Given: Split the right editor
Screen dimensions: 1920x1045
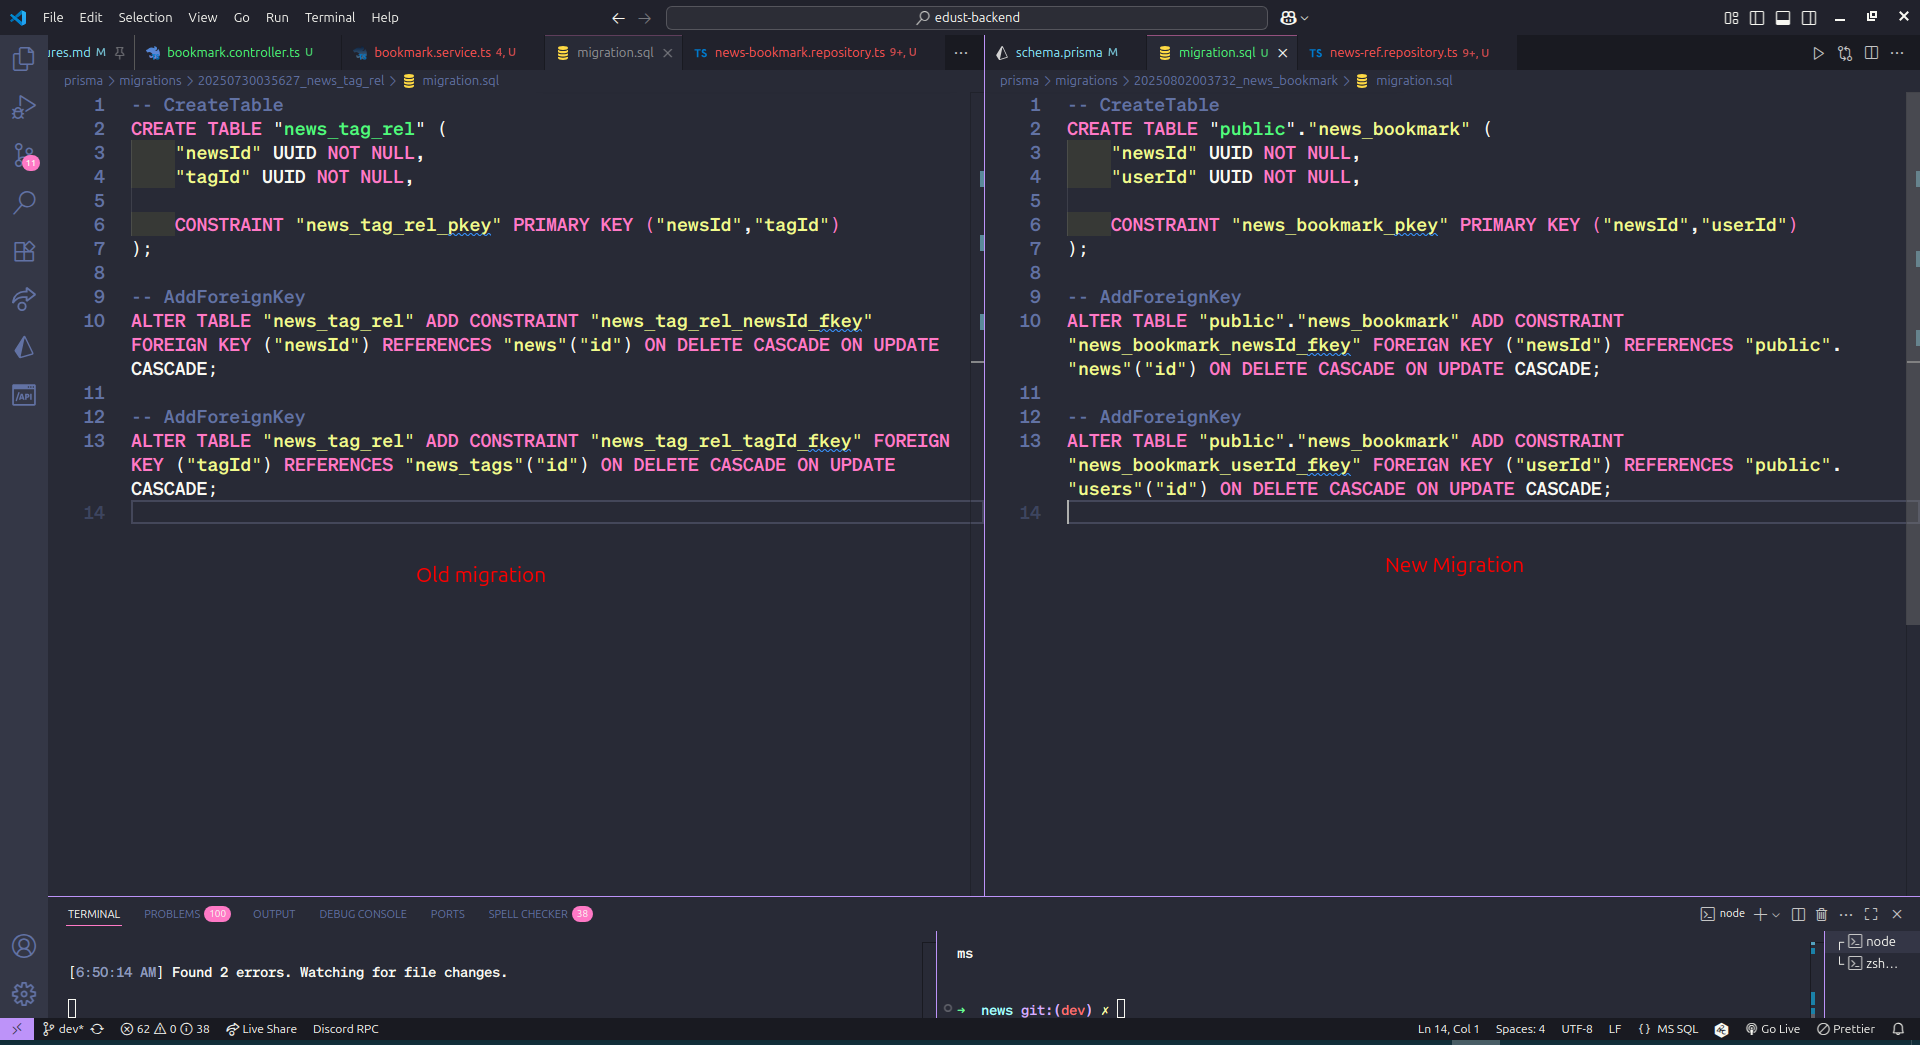Looking at the screenshot, I should tap(1871, 53).
